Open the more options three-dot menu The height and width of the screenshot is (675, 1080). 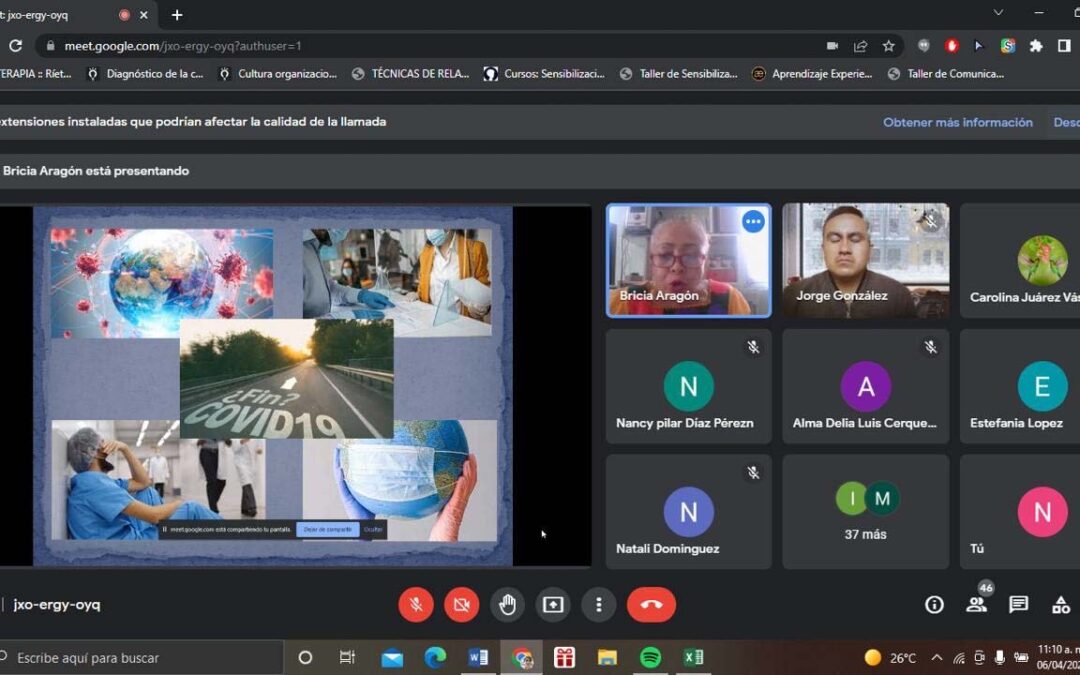598,604
